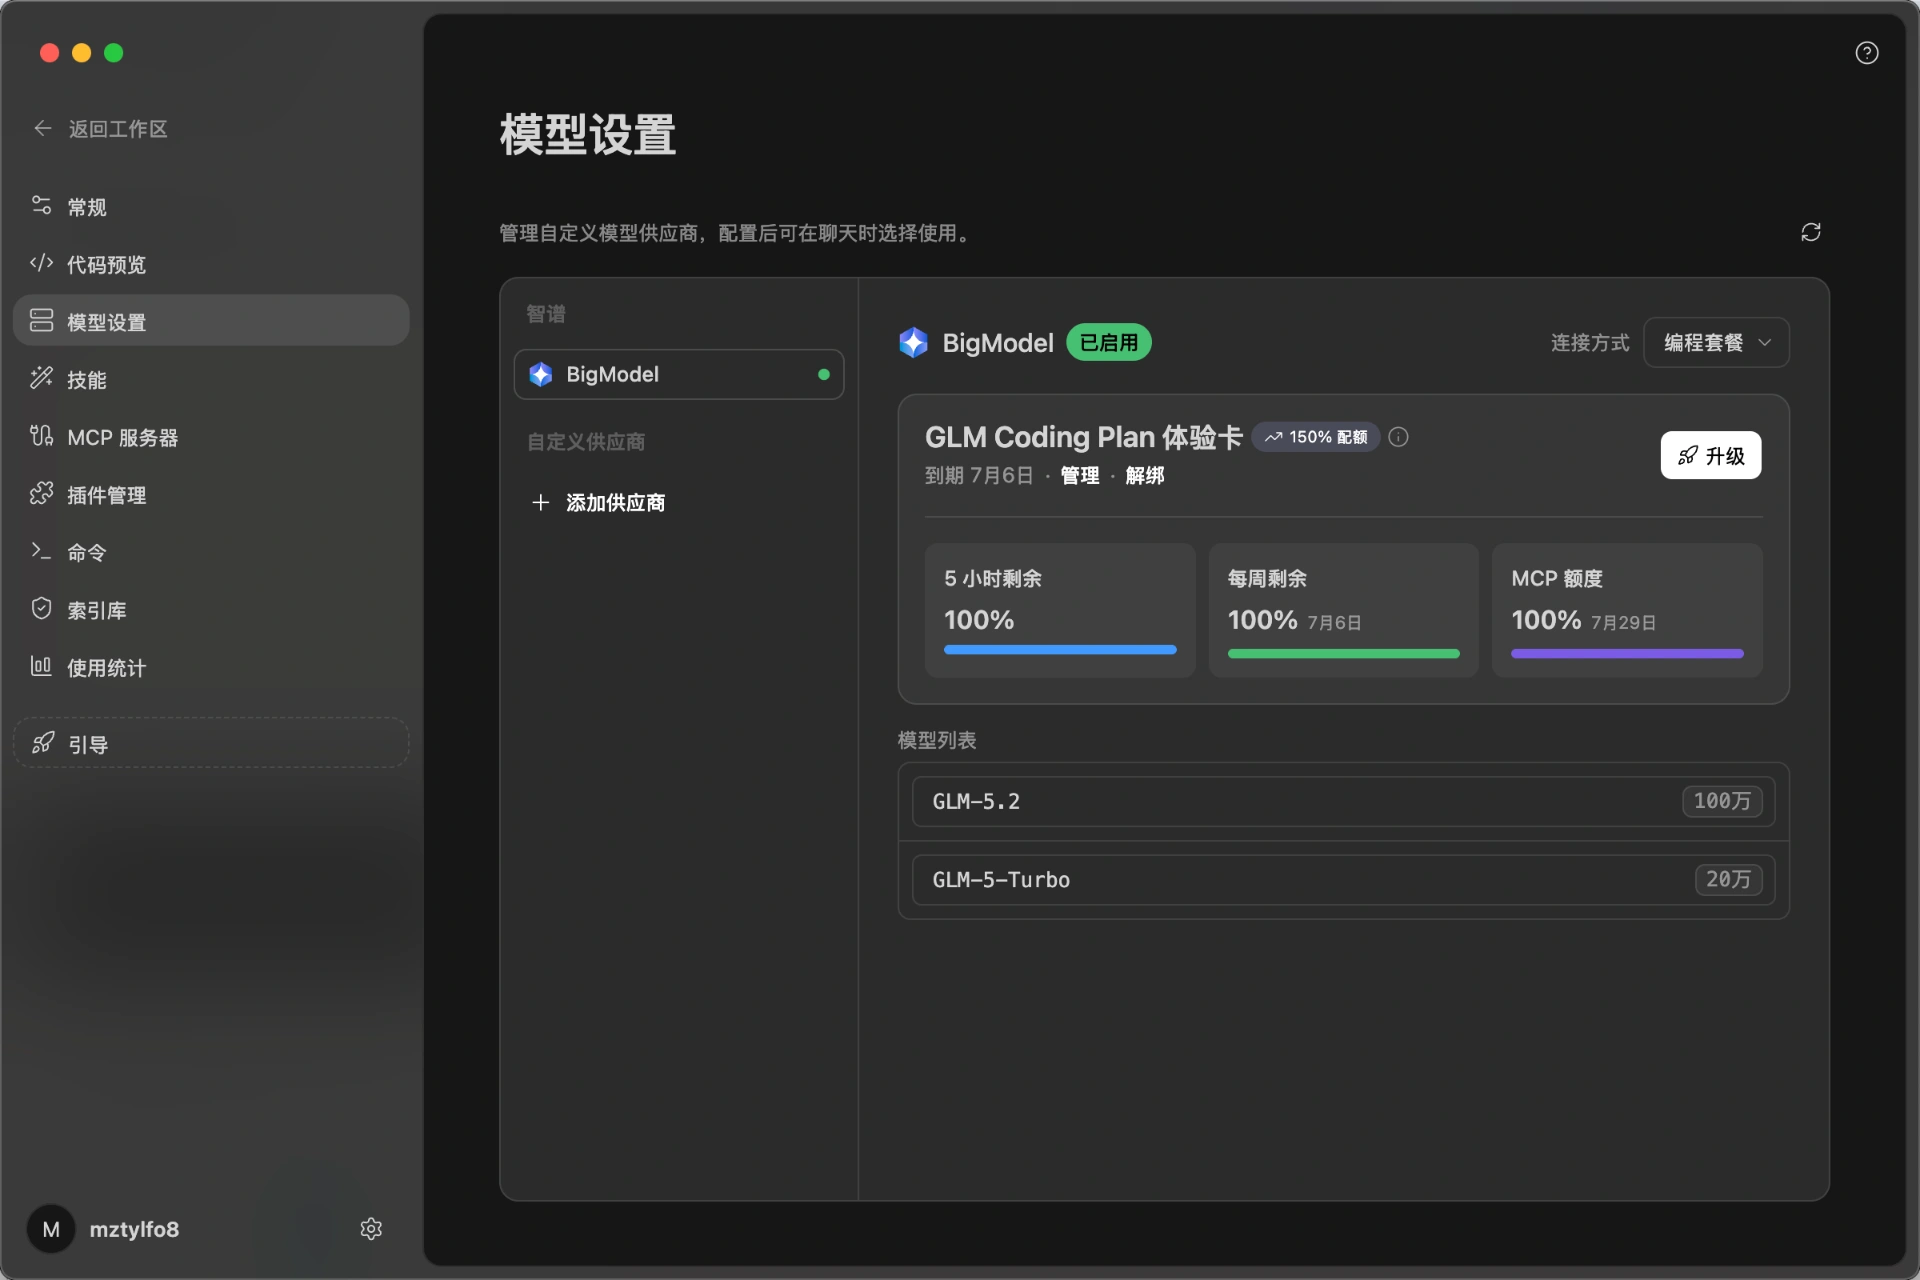Click the blue 5 小时剩余 progress bar
Viewport: 1920px width, 1280px height.
[x=1060, y=650]
